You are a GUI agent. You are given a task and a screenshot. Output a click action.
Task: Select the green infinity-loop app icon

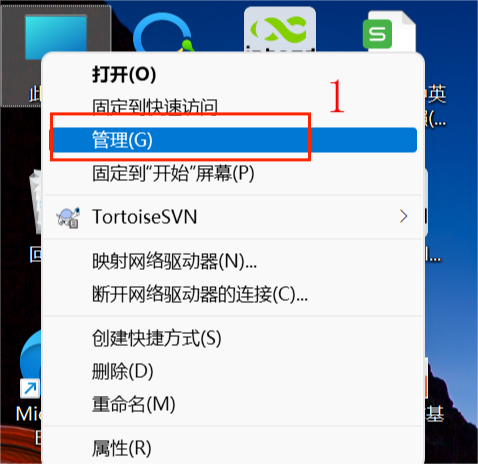point(280,29)
